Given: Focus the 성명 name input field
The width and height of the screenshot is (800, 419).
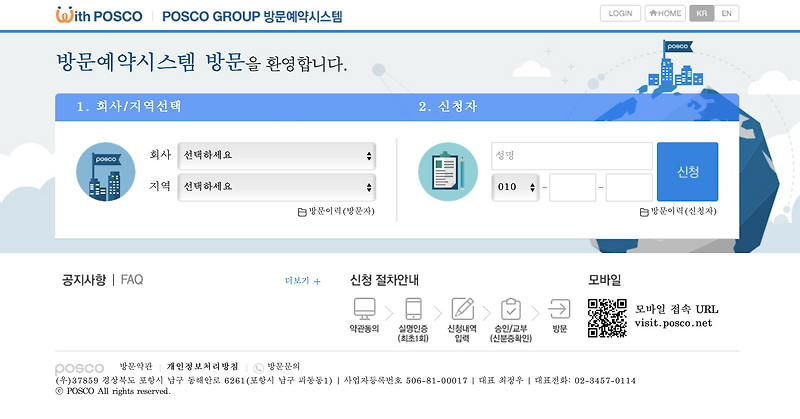Looking at the screenshot, I should point(572,156).
